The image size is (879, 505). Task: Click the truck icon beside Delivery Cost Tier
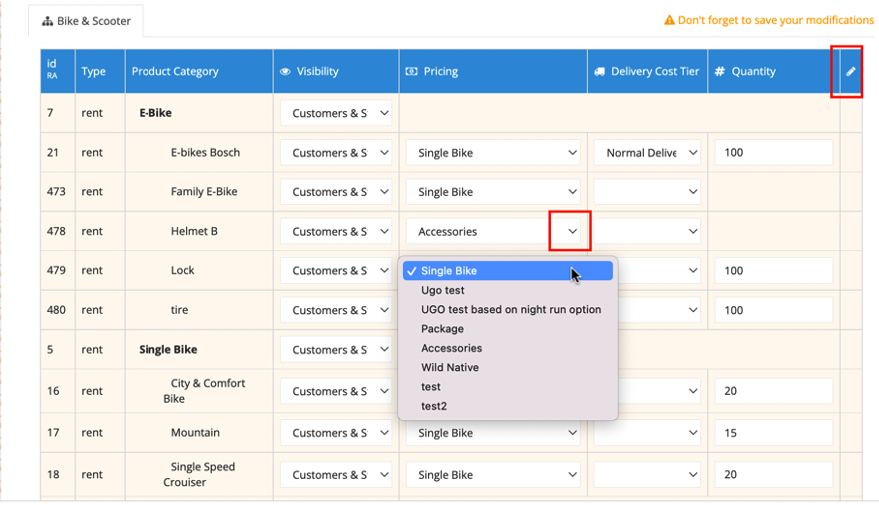click(x=600, y=71)
